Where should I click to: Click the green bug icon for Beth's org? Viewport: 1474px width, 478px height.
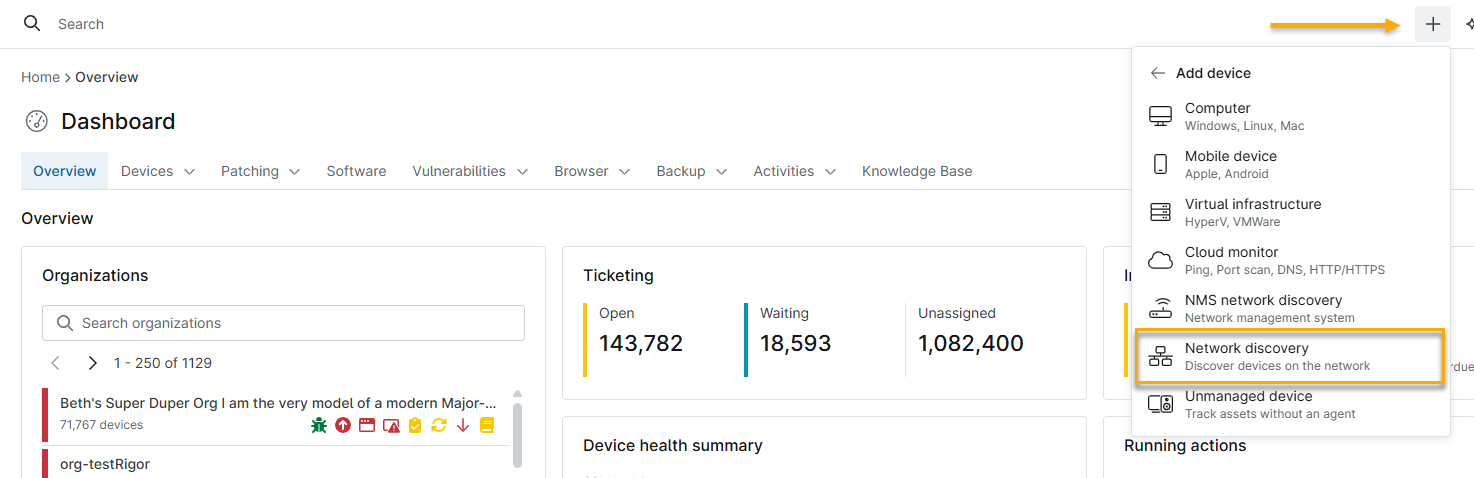pos(319,425)
